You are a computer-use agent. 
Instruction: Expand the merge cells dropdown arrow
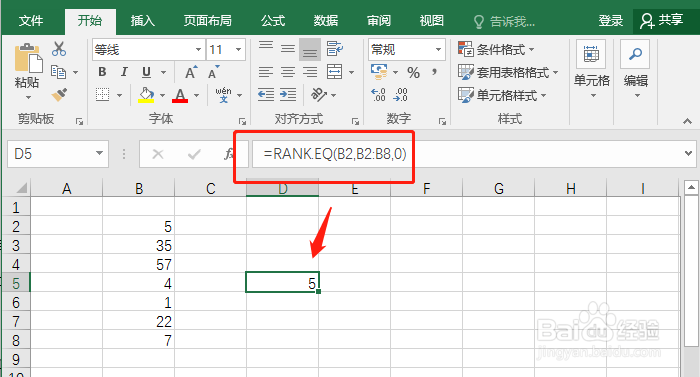click(x=351, y=72)
